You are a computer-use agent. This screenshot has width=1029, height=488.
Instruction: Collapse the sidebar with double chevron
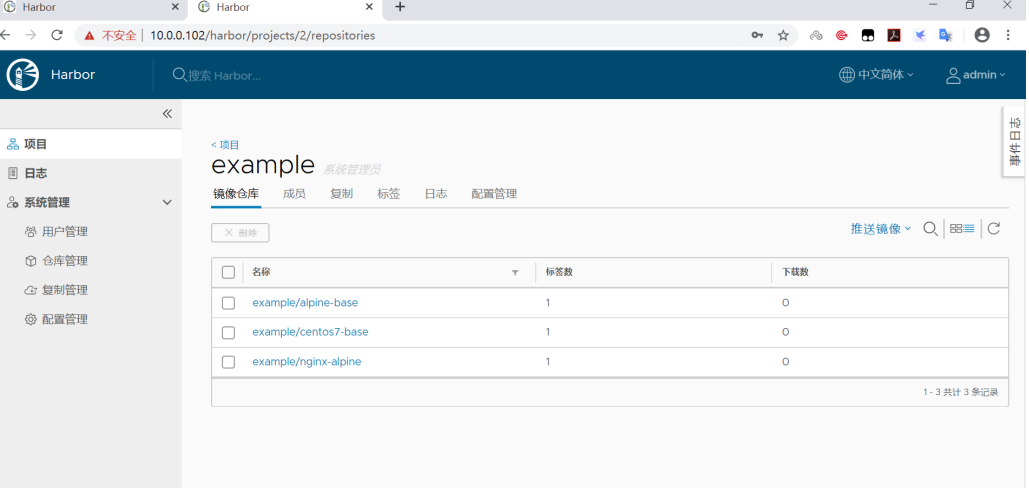(167, 113)
